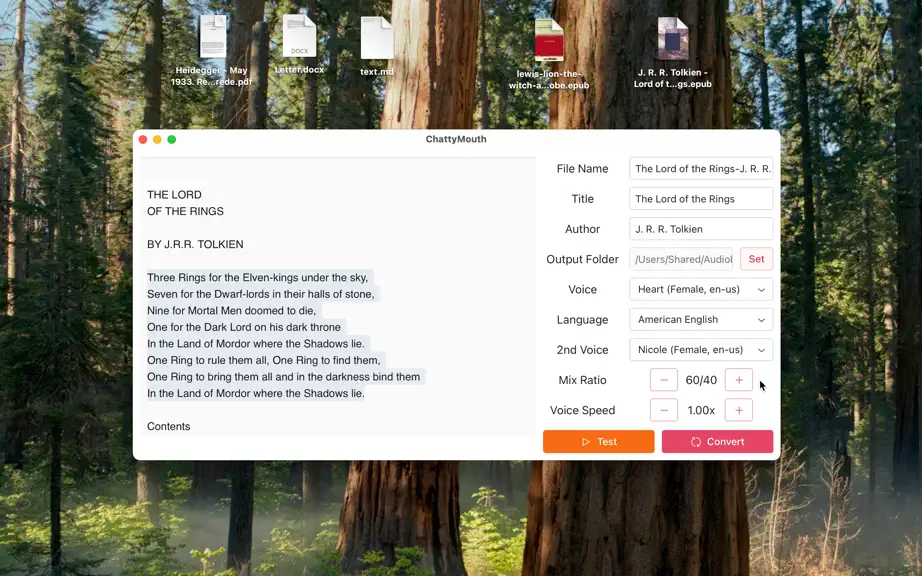The height and width of the screenshot is (576, 922).
Task: Click into the Author input field
Action: 701,229
